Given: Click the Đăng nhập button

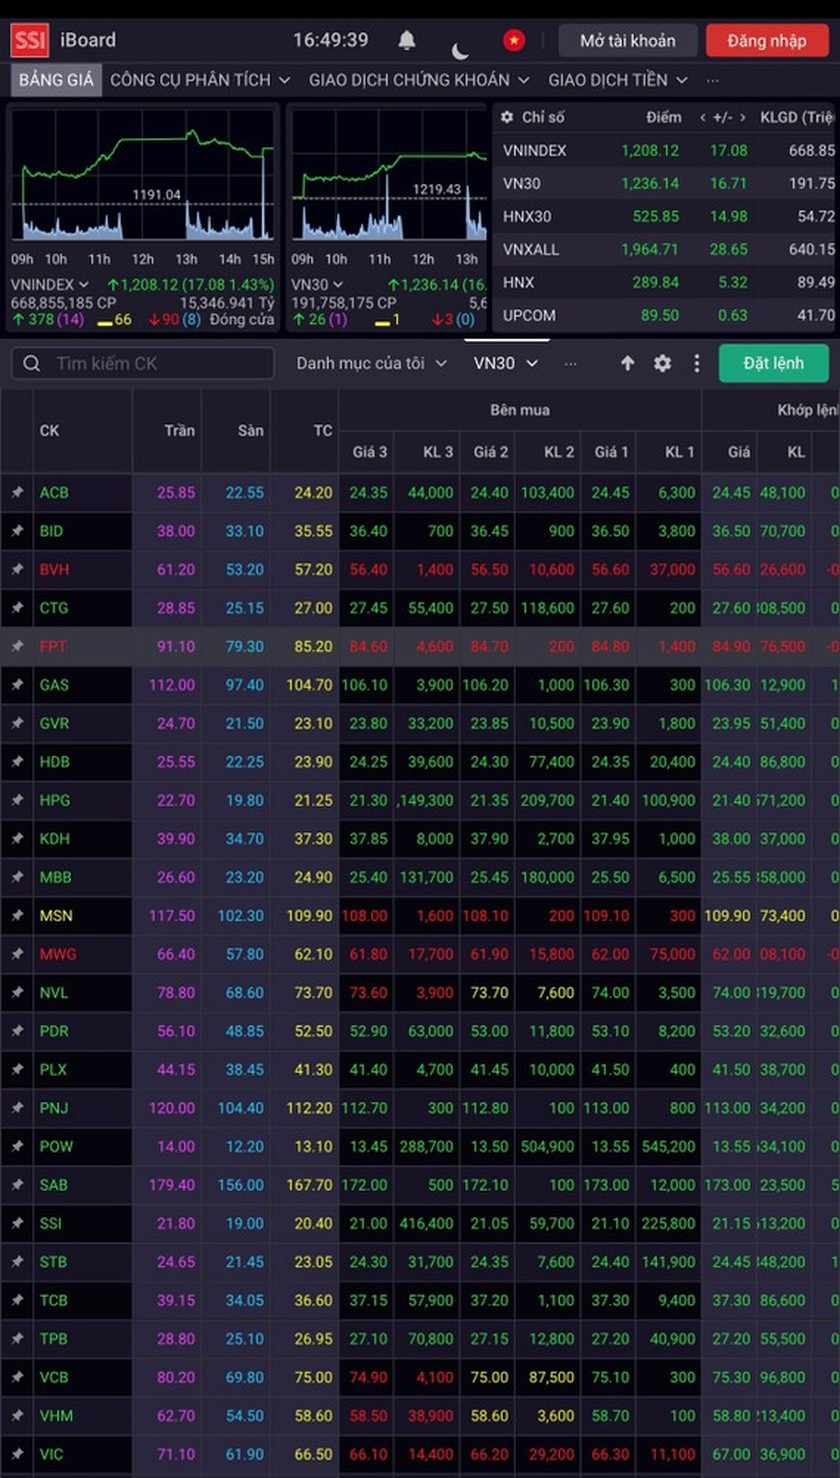Looking at the screenshot, I should [767, 41].
